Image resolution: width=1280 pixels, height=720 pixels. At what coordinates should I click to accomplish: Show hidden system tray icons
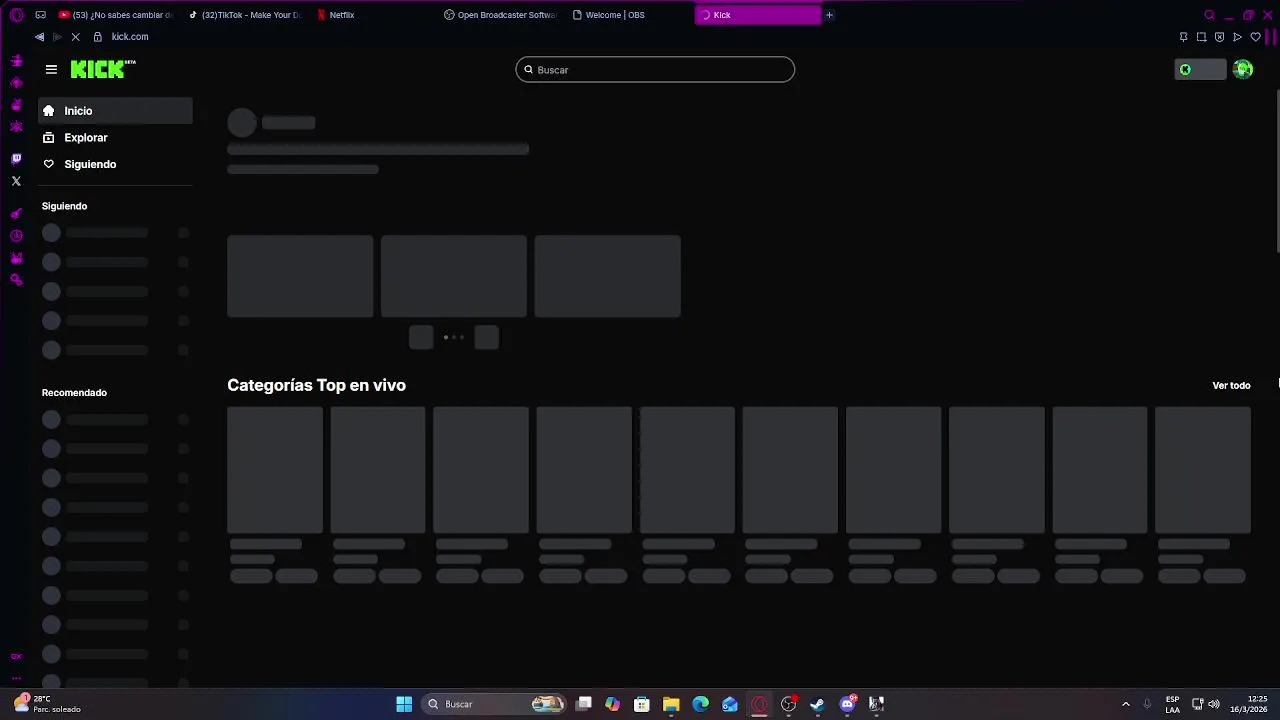pyautogui.click(x=1125, y=704)
